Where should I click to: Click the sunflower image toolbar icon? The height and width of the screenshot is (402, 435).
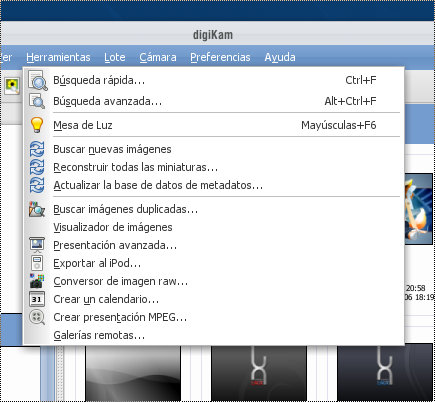12,86
